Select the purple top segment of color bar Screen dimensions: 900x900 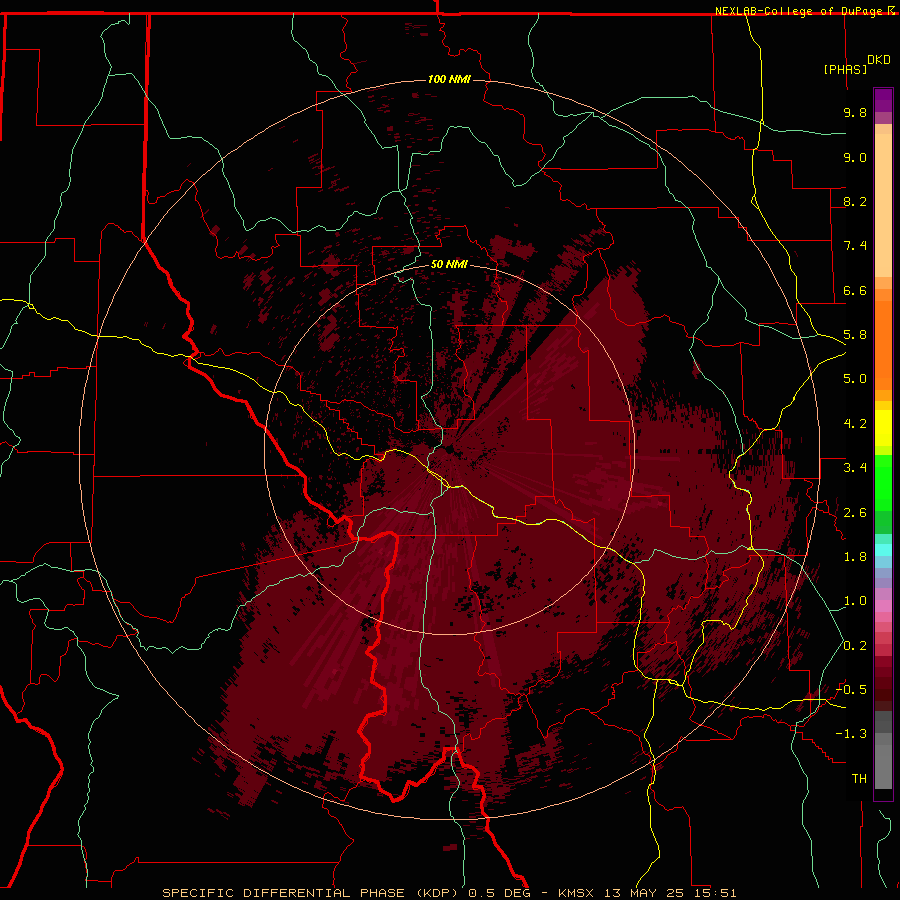pyautogui.click(x=883, y=100)
